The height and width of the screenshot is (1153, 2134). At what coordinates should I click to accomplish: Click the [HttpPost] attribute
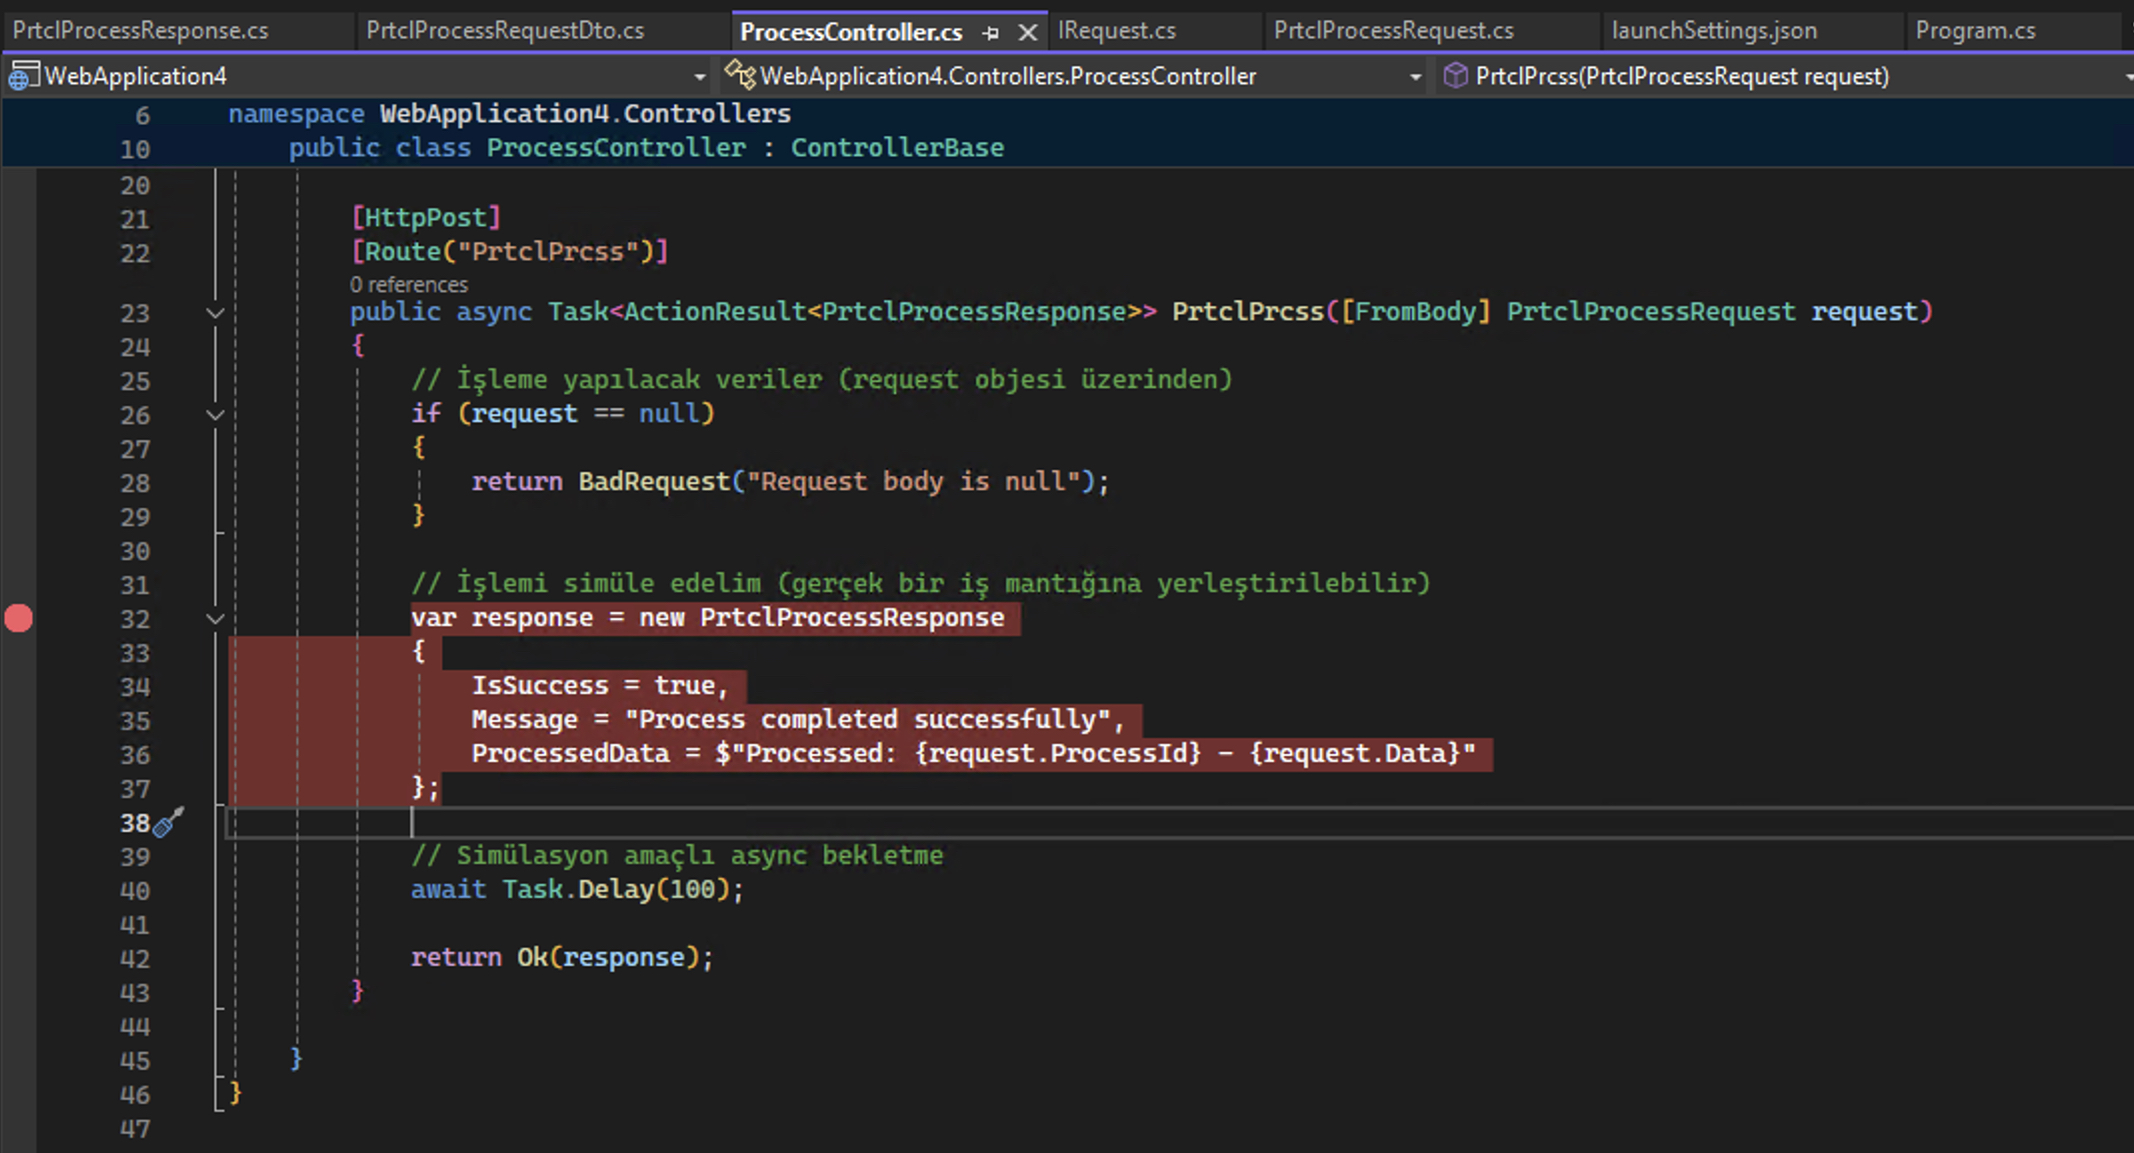coord(425,217)
